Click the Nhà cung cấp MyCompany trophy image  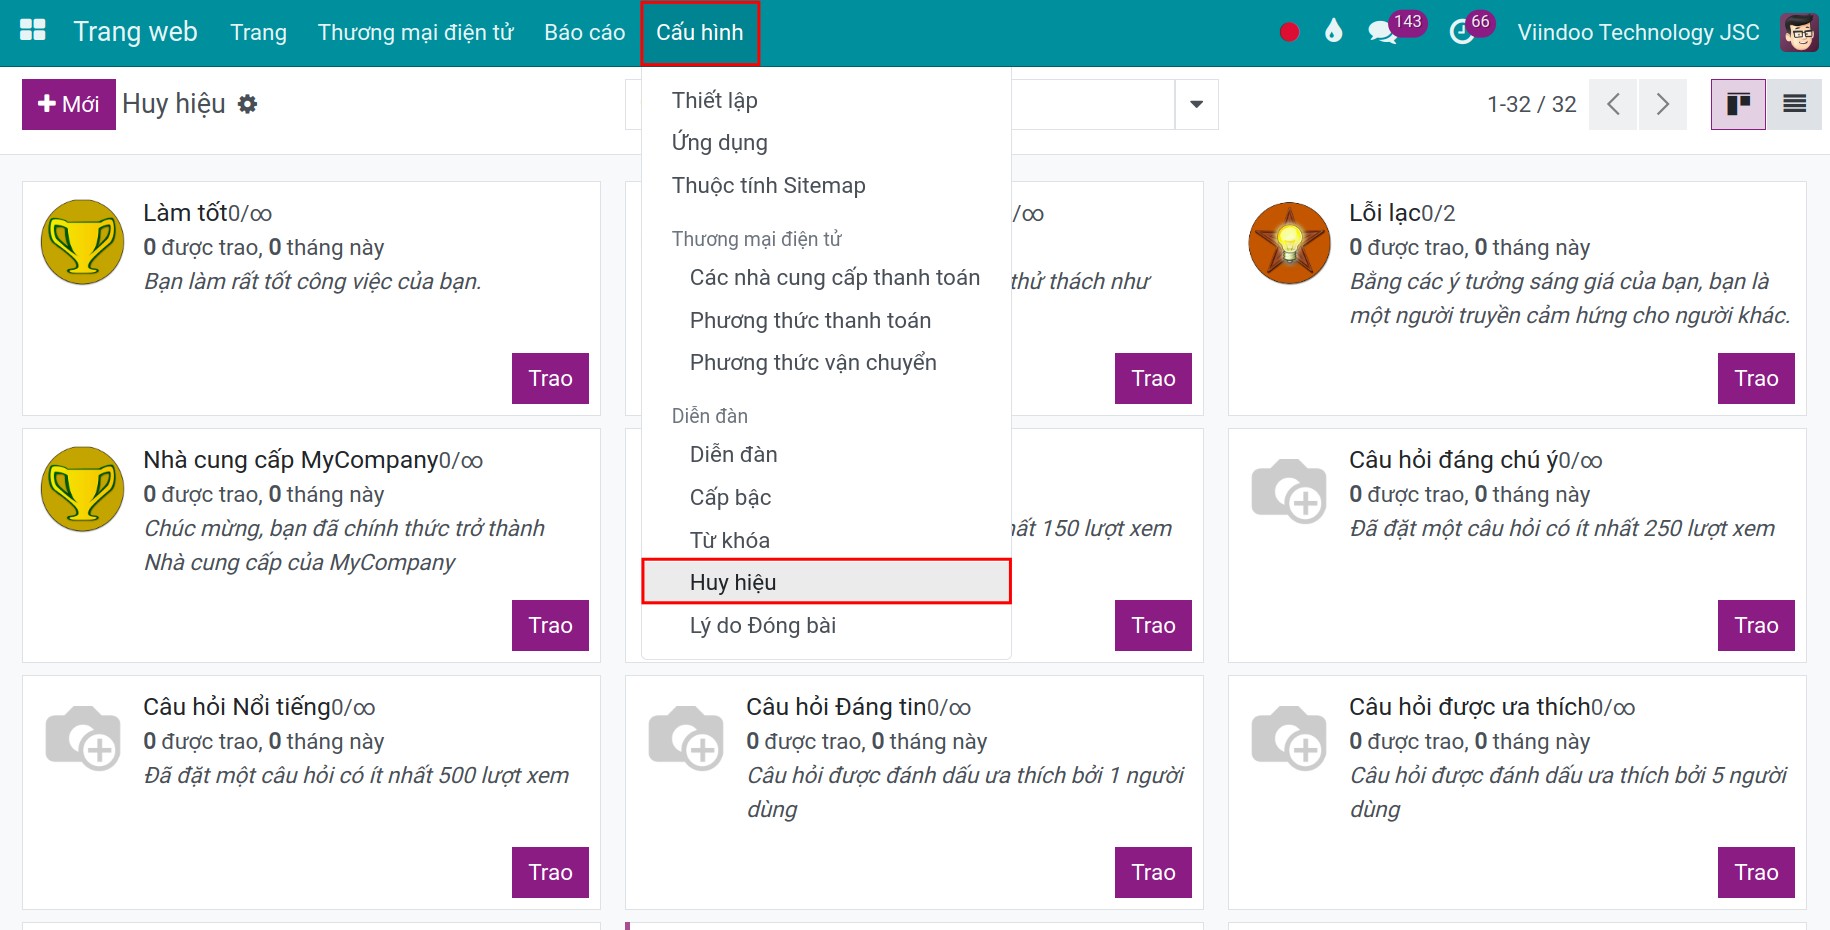82,489
